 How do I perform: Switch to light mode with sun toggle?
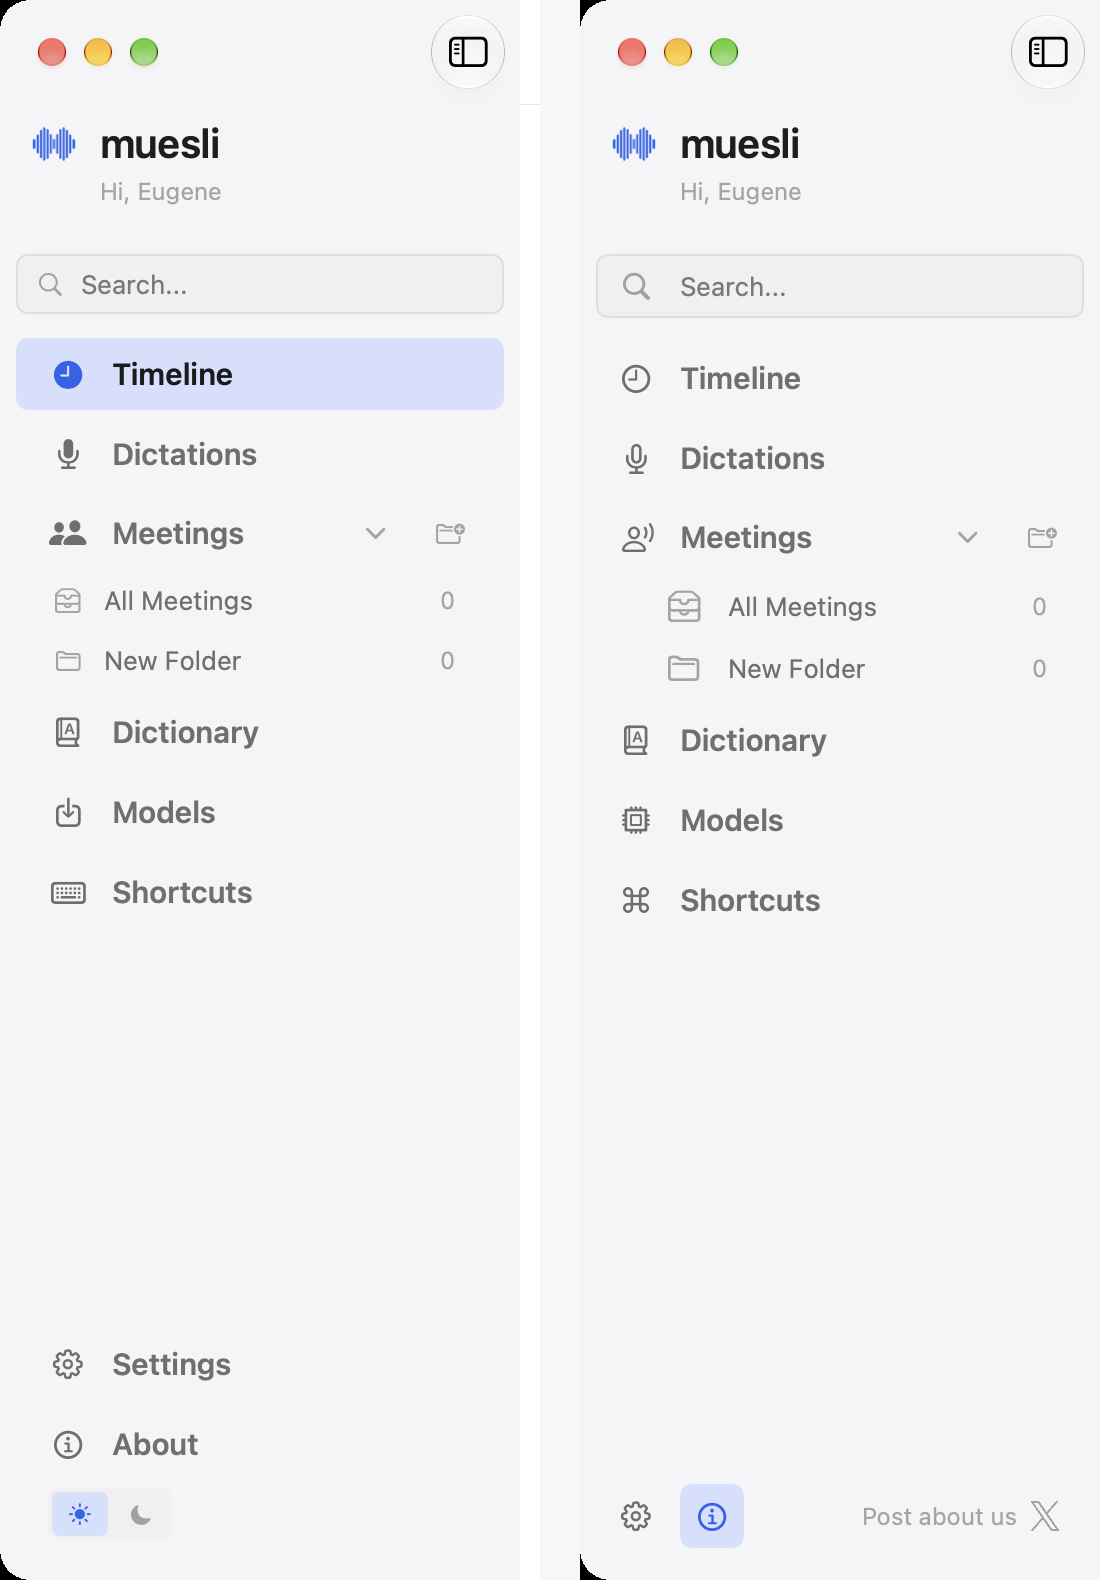pos(80,1515)
